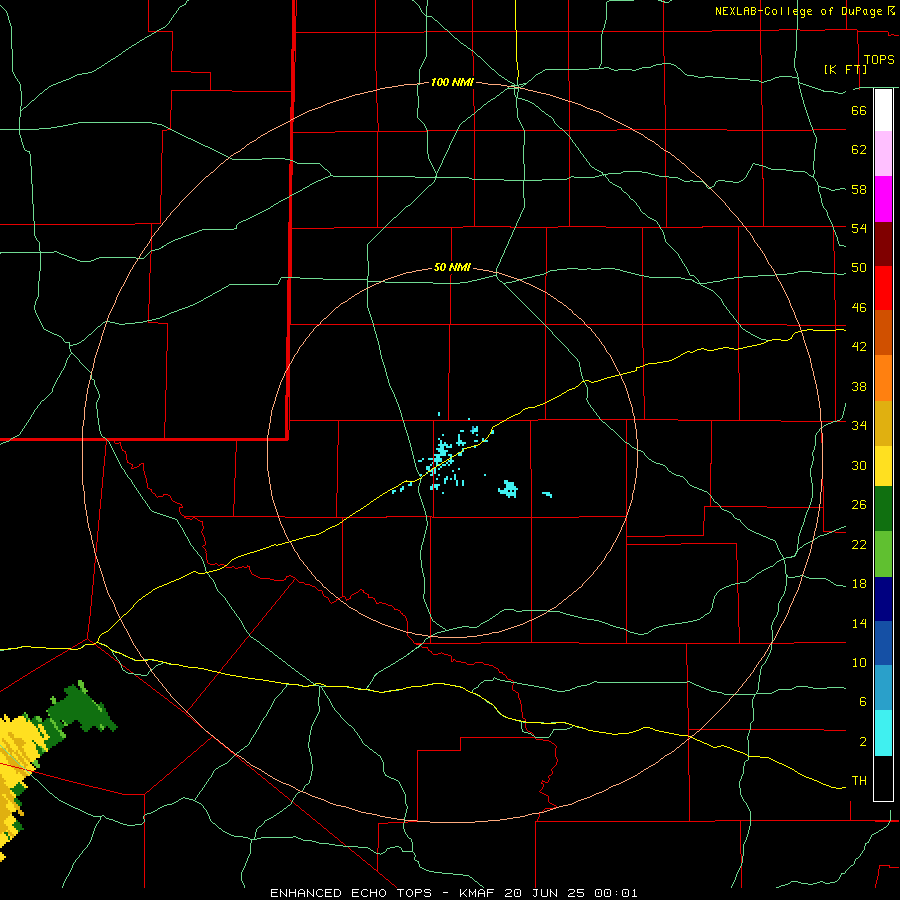This screenshot has height=900, width=900.
Task: Click the '100 NMI' range ring label
Action: (x=452, y=83)
